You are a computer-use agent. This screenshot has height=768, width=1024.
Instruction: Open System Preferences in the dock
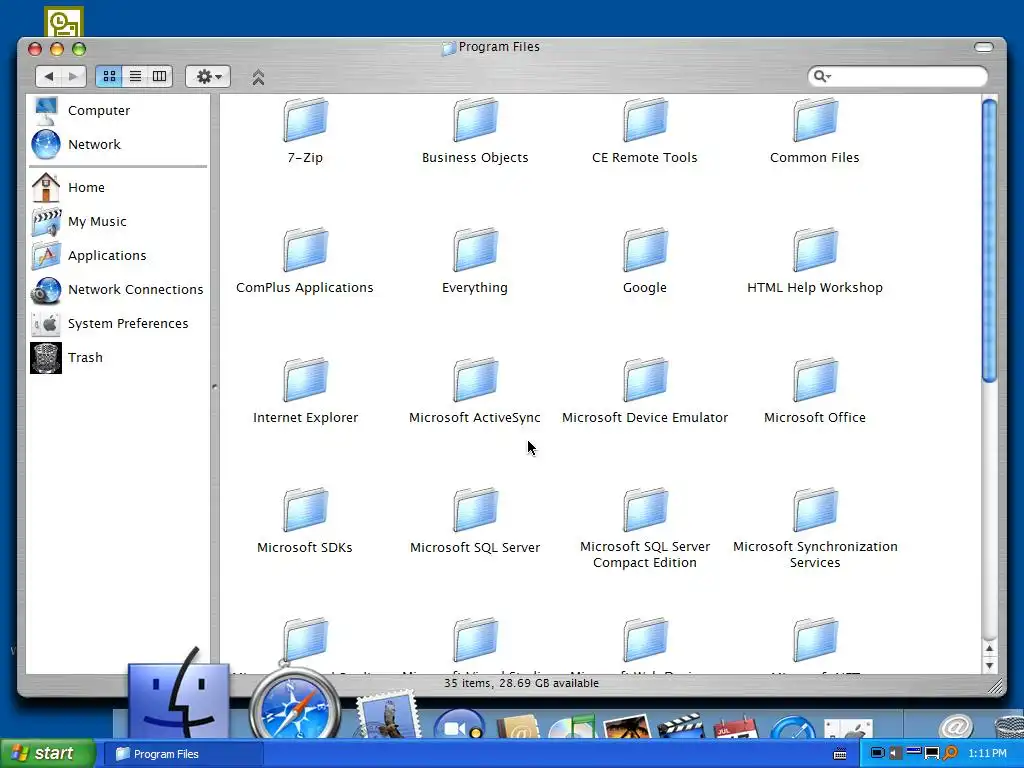pyautogui.click(x=848, y=728)
